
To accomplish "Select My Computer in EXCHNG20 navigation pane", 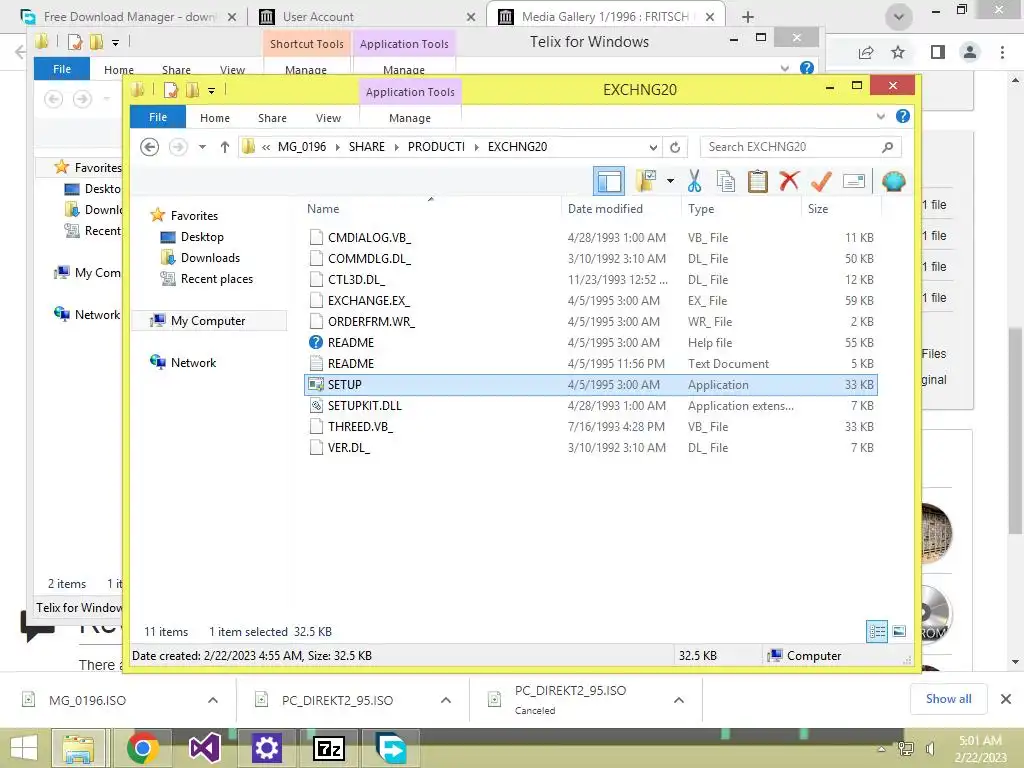I will [208, 321].
